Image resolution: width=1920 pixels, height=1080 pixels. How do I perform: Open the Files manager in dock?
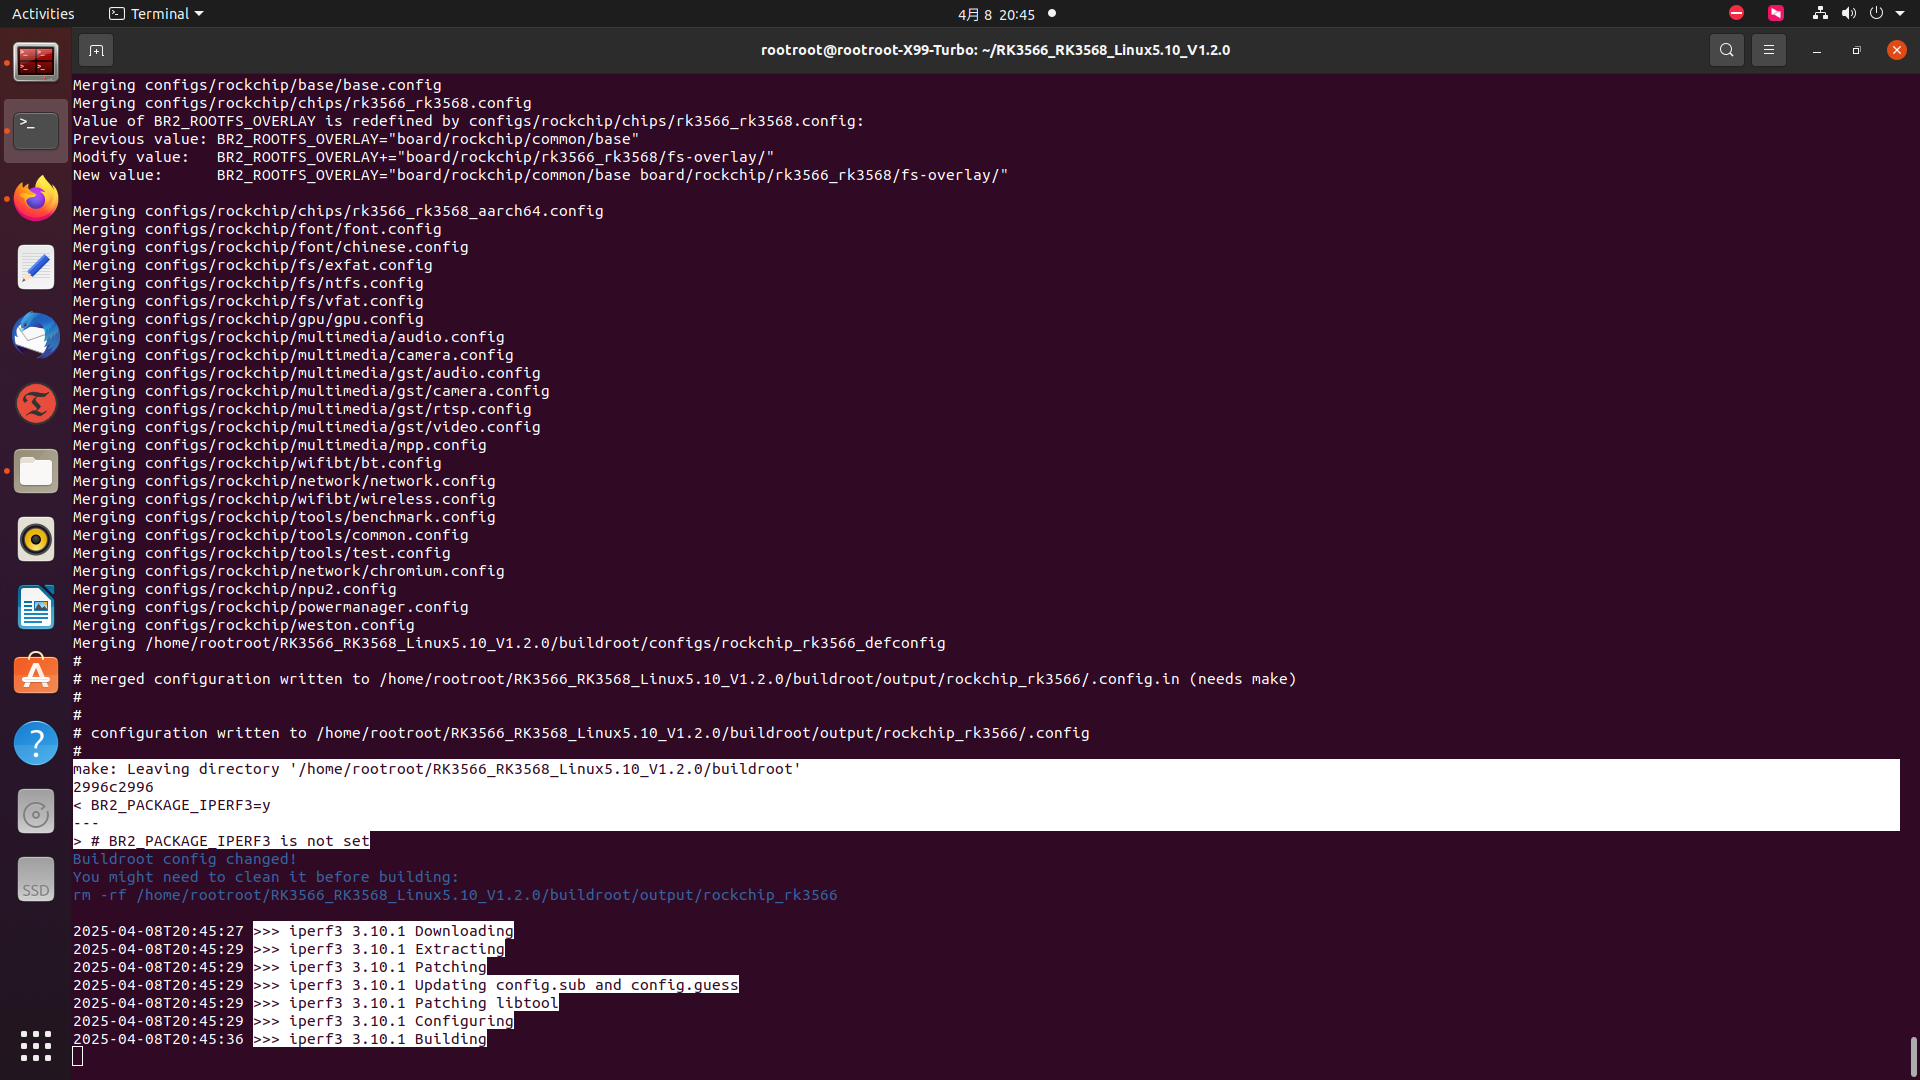pyautogui.click(x=36, y=471)
